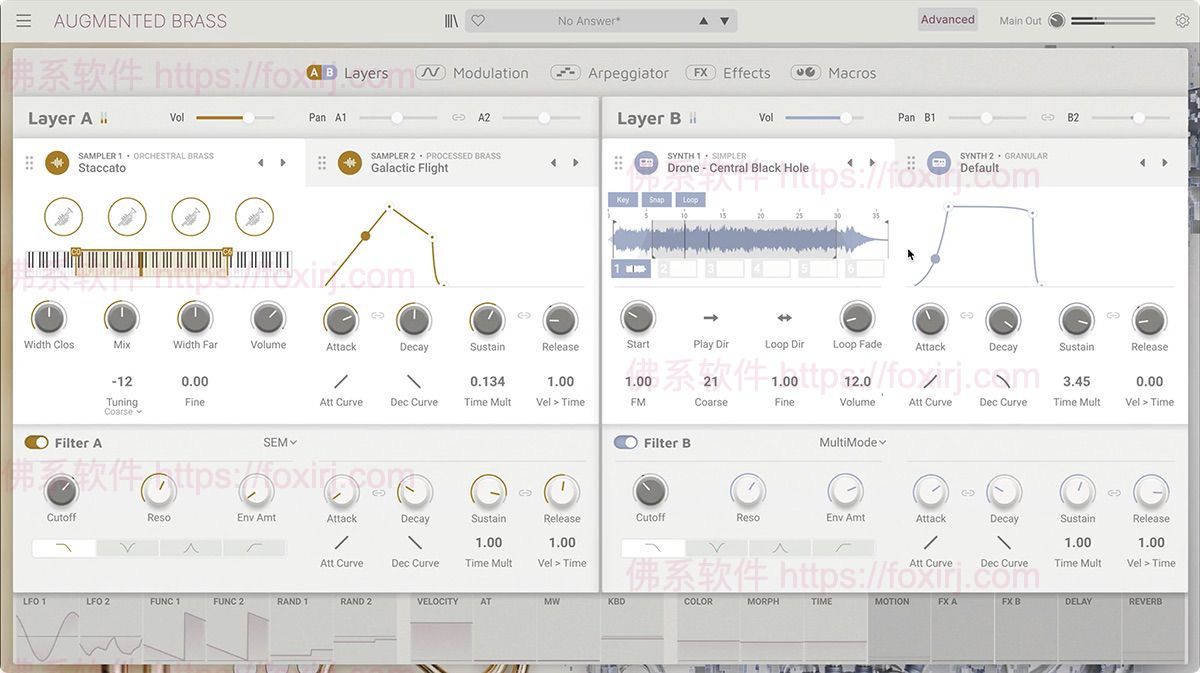Click the heart icon to favorite the preset
Screen dimensions: 1200x673
click(x=477, y=19)
